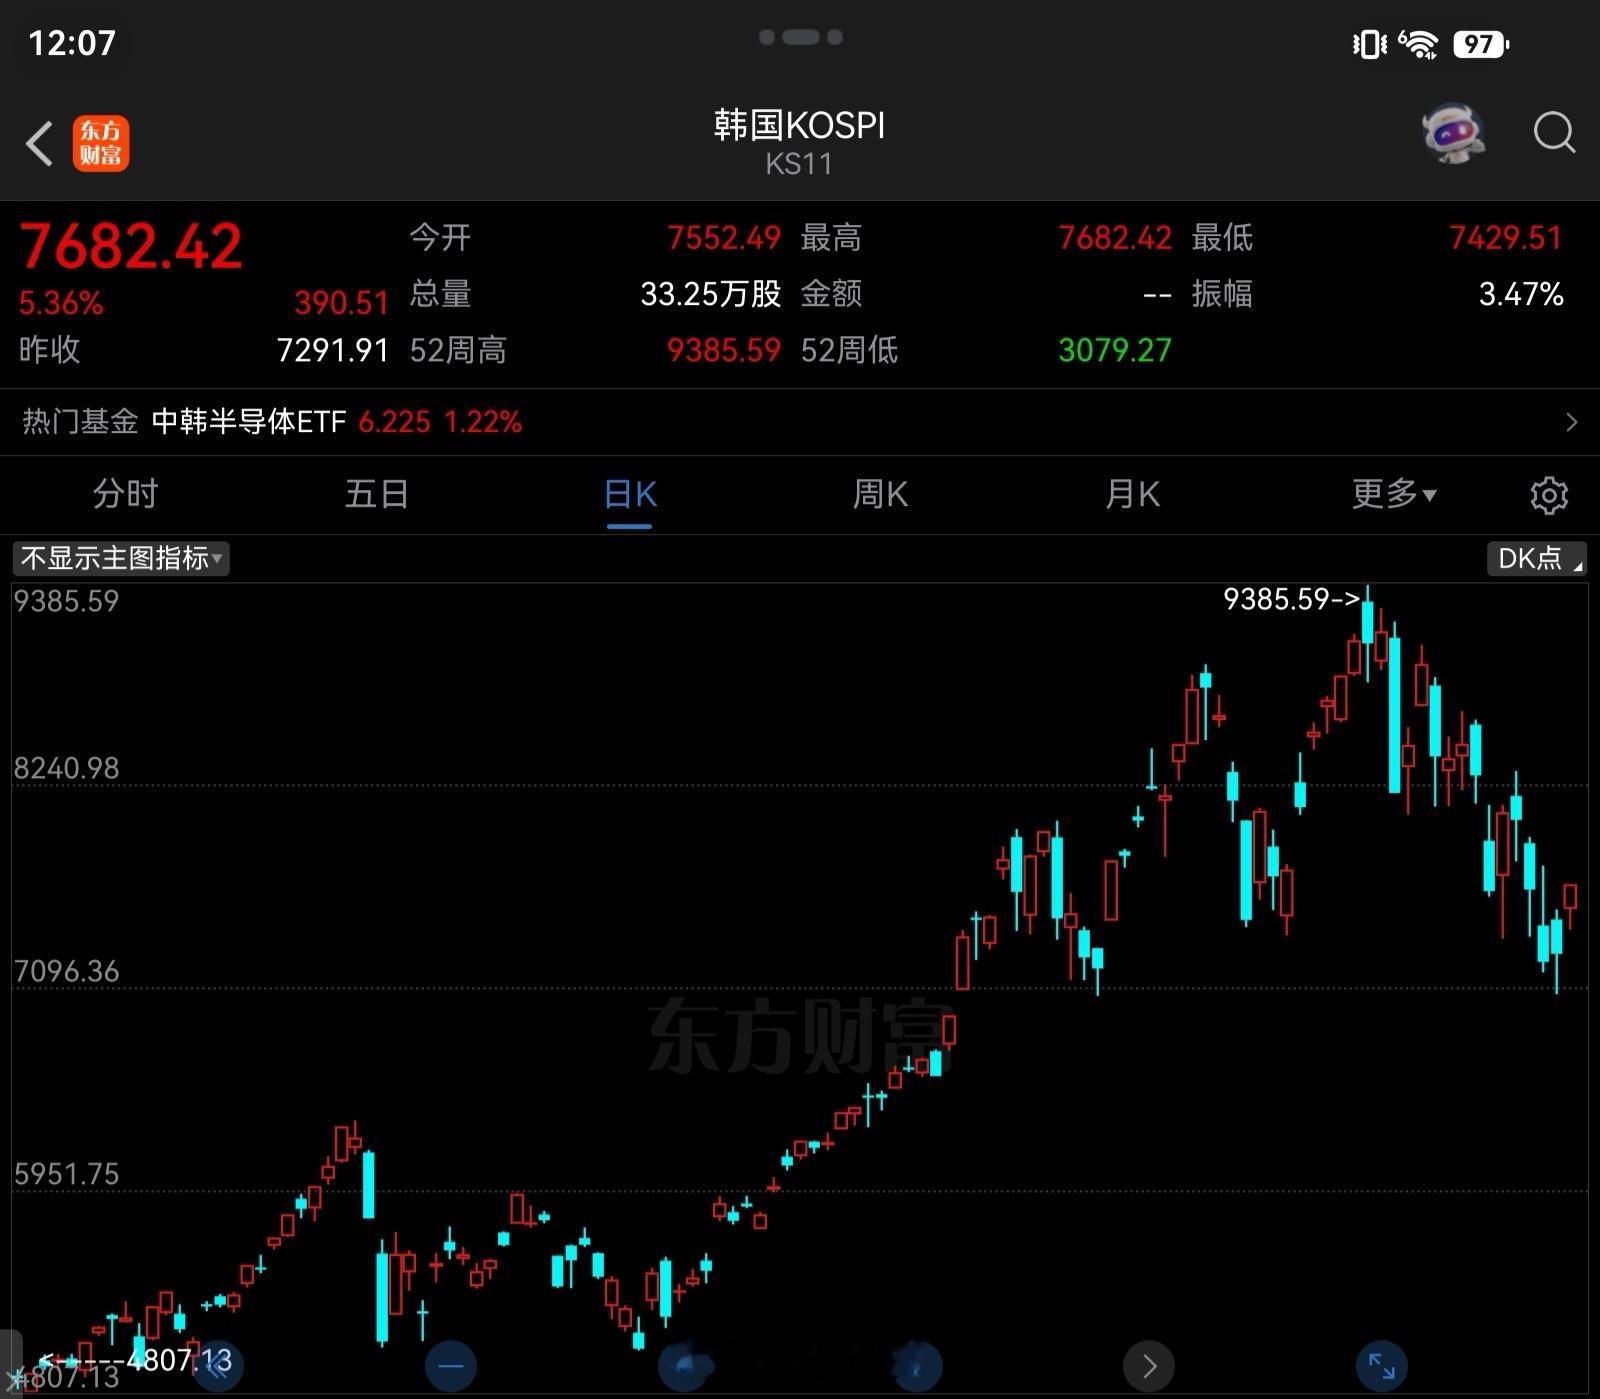The width and height of the screenshot is (1600, 1399).
Task: Tap the back arrow icon
Action: point(40,143)
